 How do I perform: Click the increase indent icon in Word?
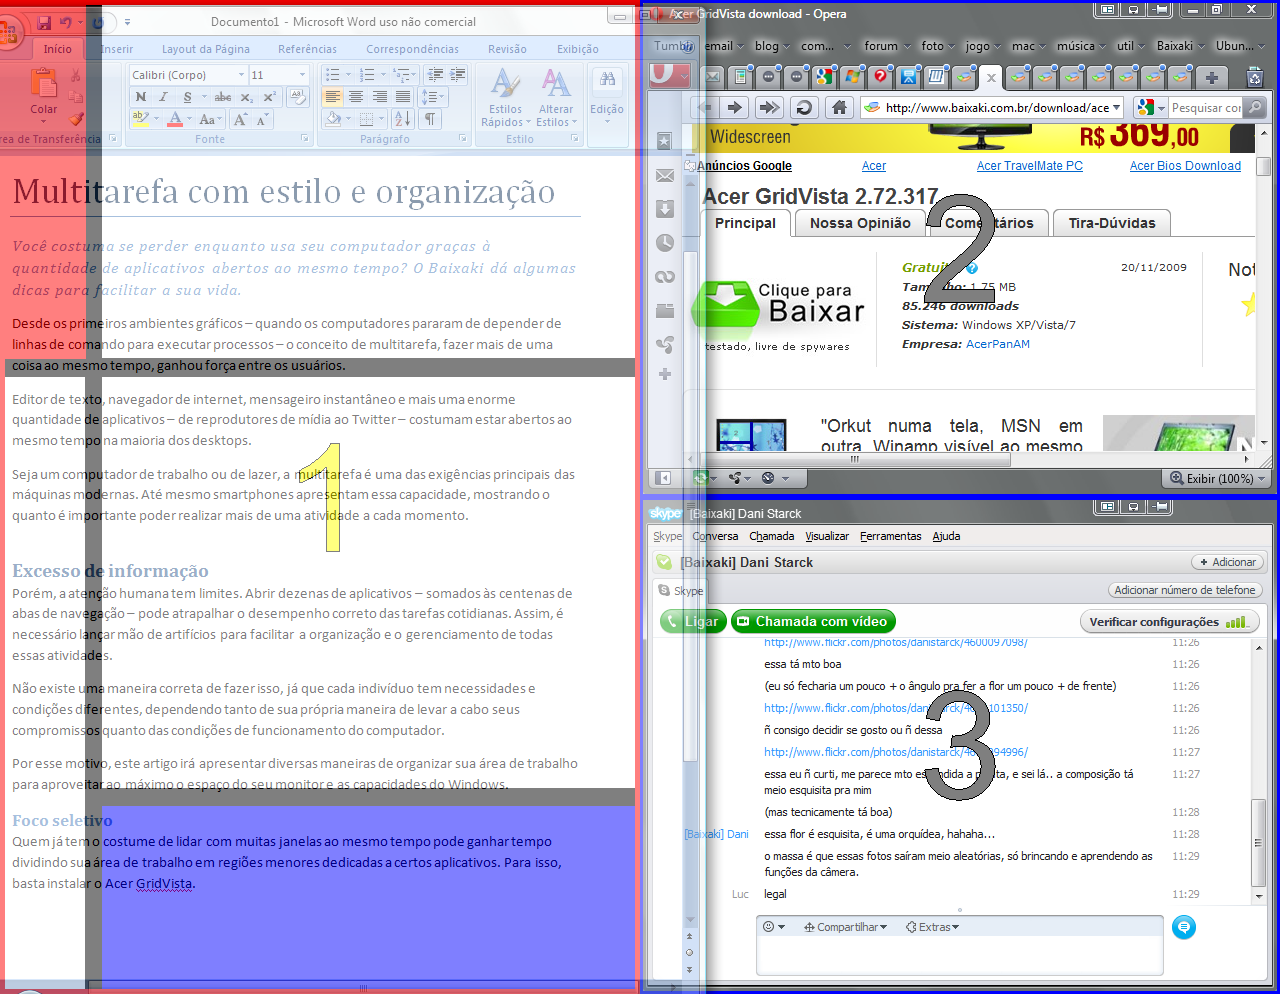click(x=458, y=75)
